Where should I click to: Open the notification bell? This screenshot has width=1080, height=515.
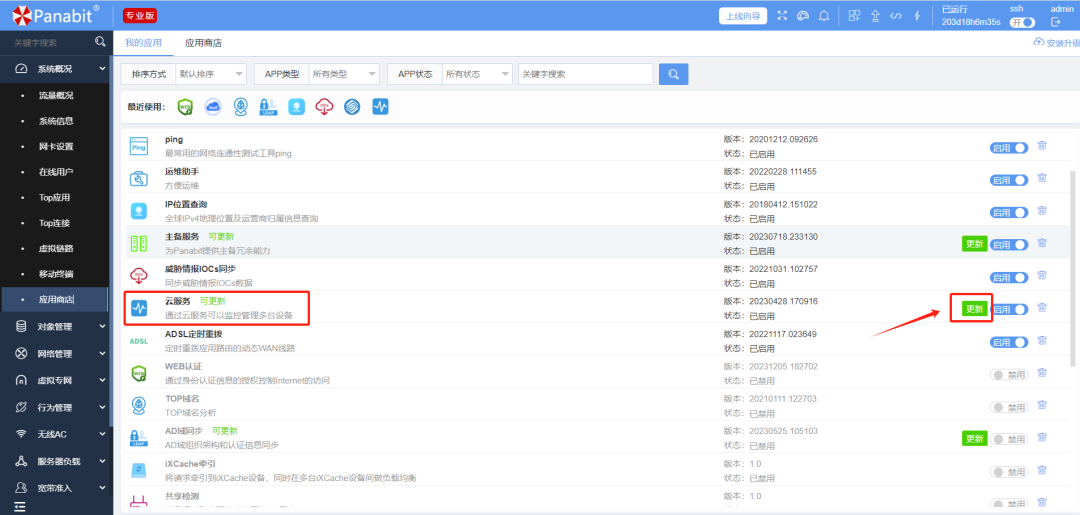(x=823, y=16)
